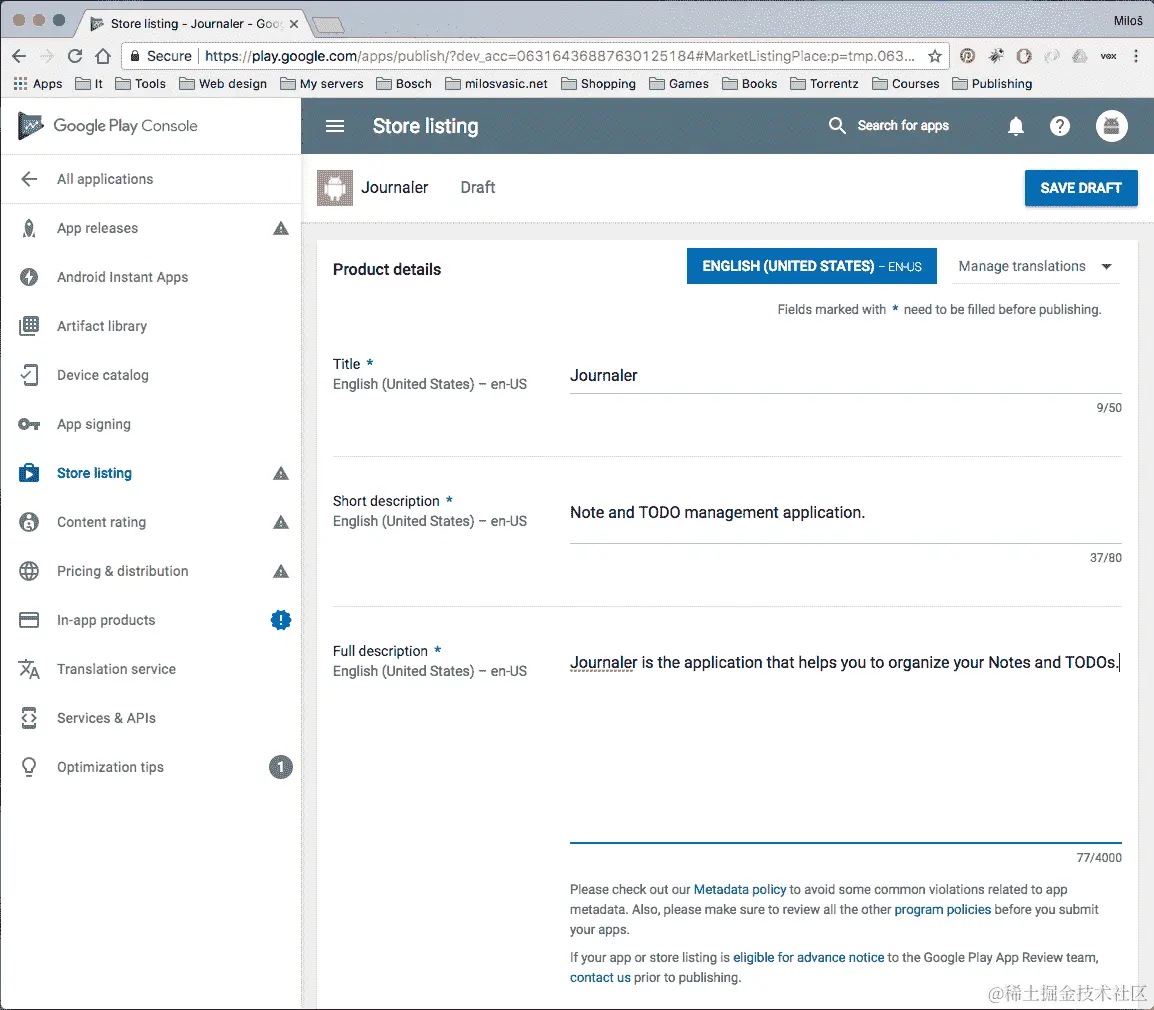Click the Optimization tips count badge

(280, 767)
